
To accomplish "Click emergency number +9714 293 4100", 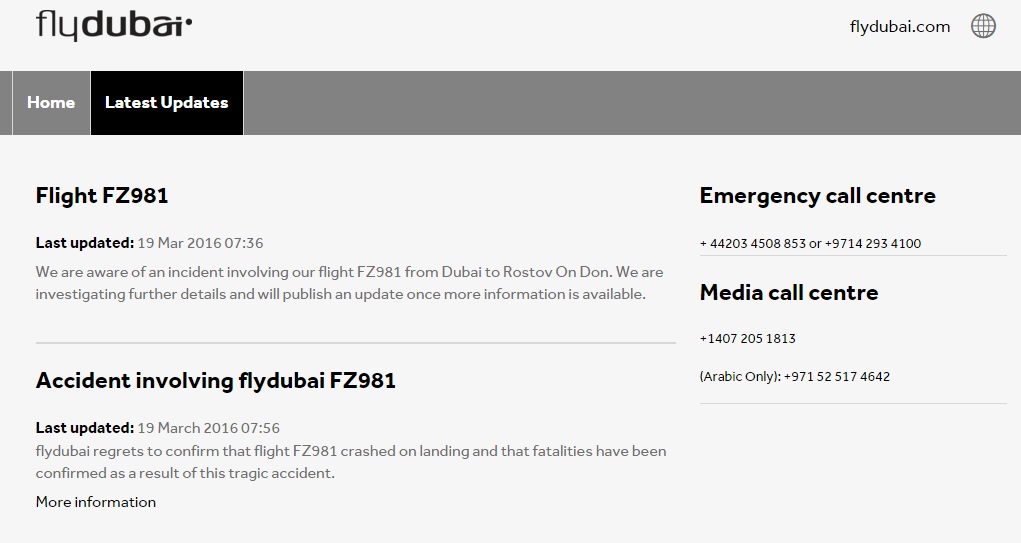I will pyautogui.click(x=872, y=243).
